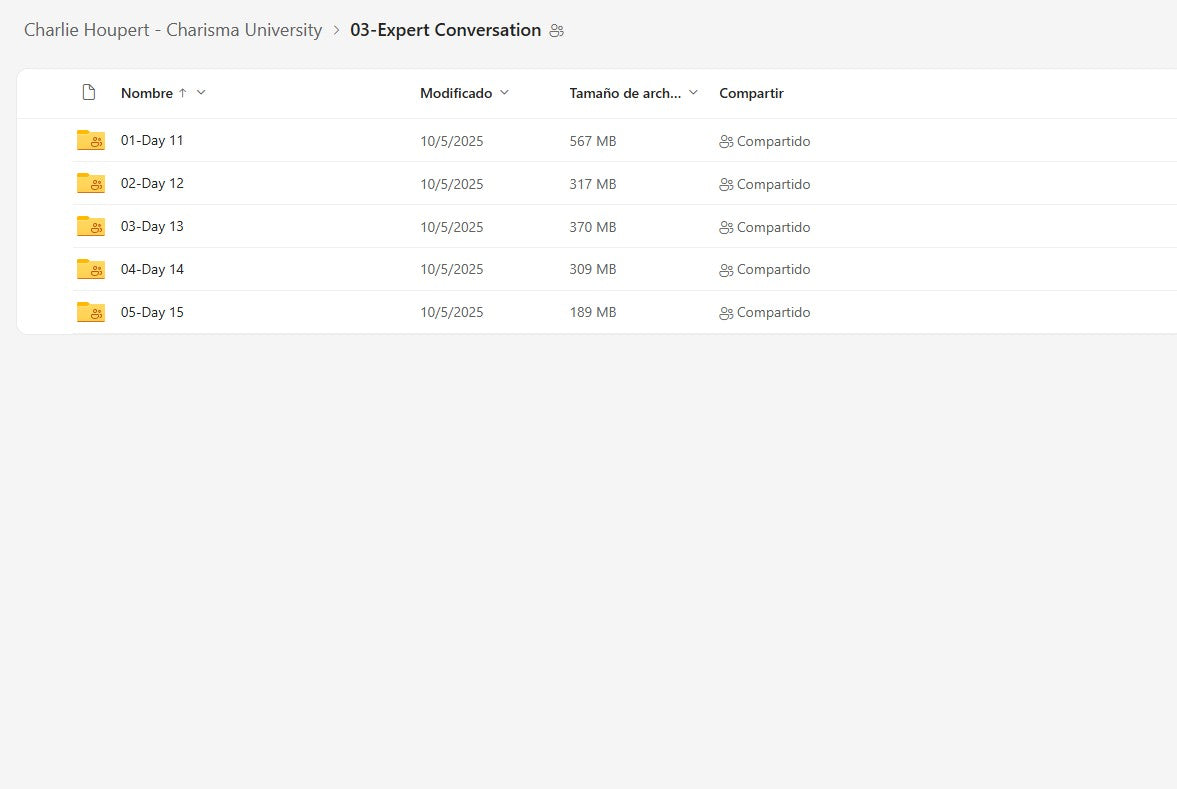
Task: Click the Compartir column header
Action: click(751, 93)
